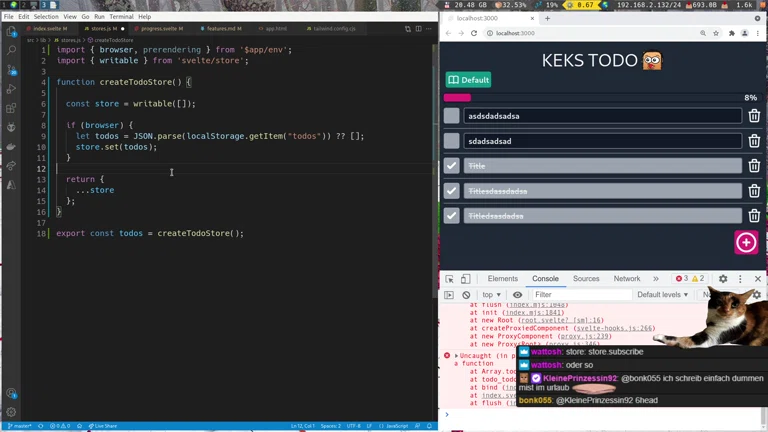This screenshot has width=768, height=432.
Task: Open the Selection menu in VS Code
Action: [x=46, y=17]
